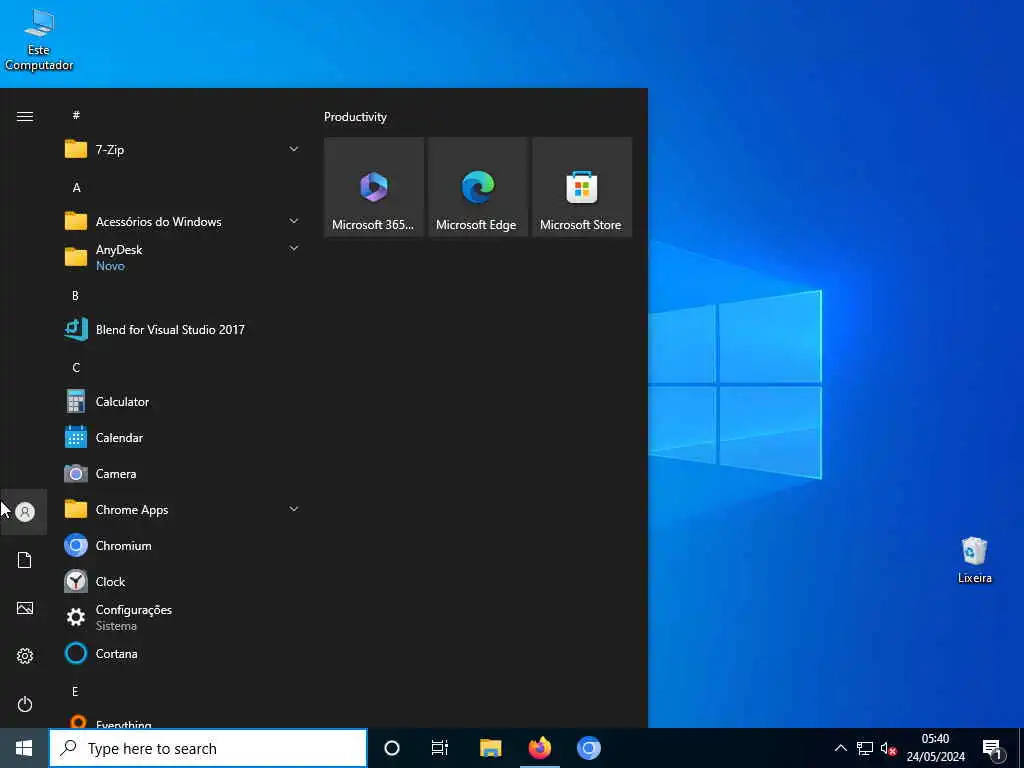1024x768 pixels.
Task: Click the user account icon in Start sidebar
Action: 25,512
